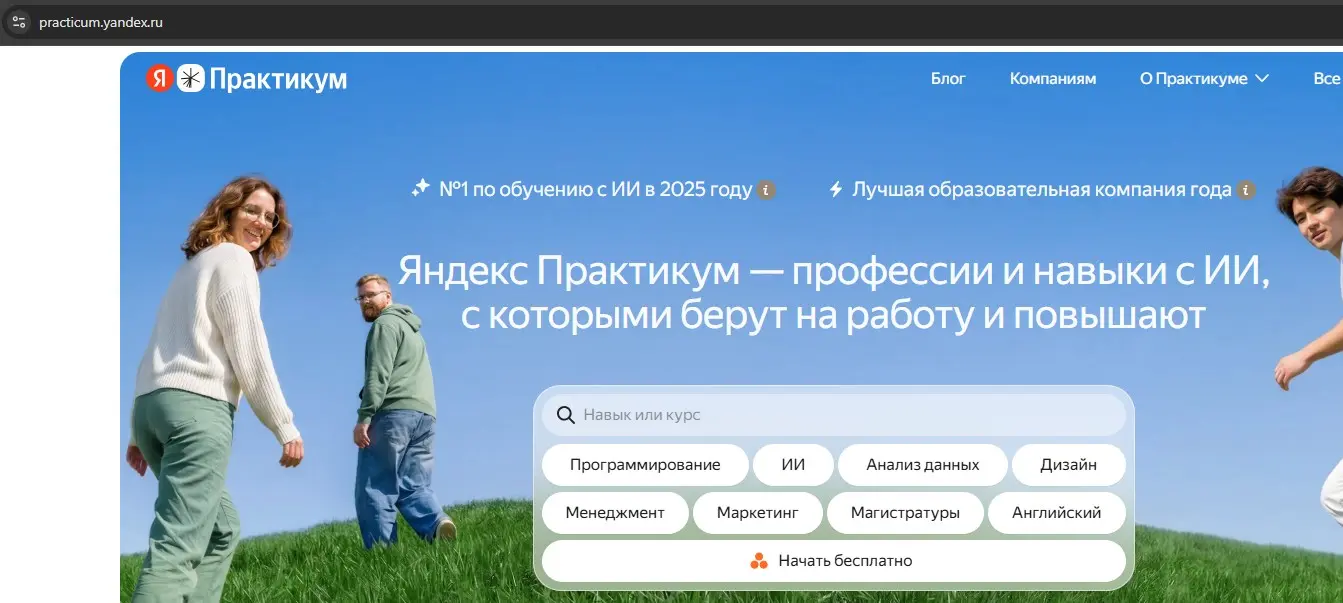The height and width of the screenshot is (603, 1343).
Task: Click the sparkle icon before '№1 по обучению'
Action: pyautogui.click(x=421, y=188)
